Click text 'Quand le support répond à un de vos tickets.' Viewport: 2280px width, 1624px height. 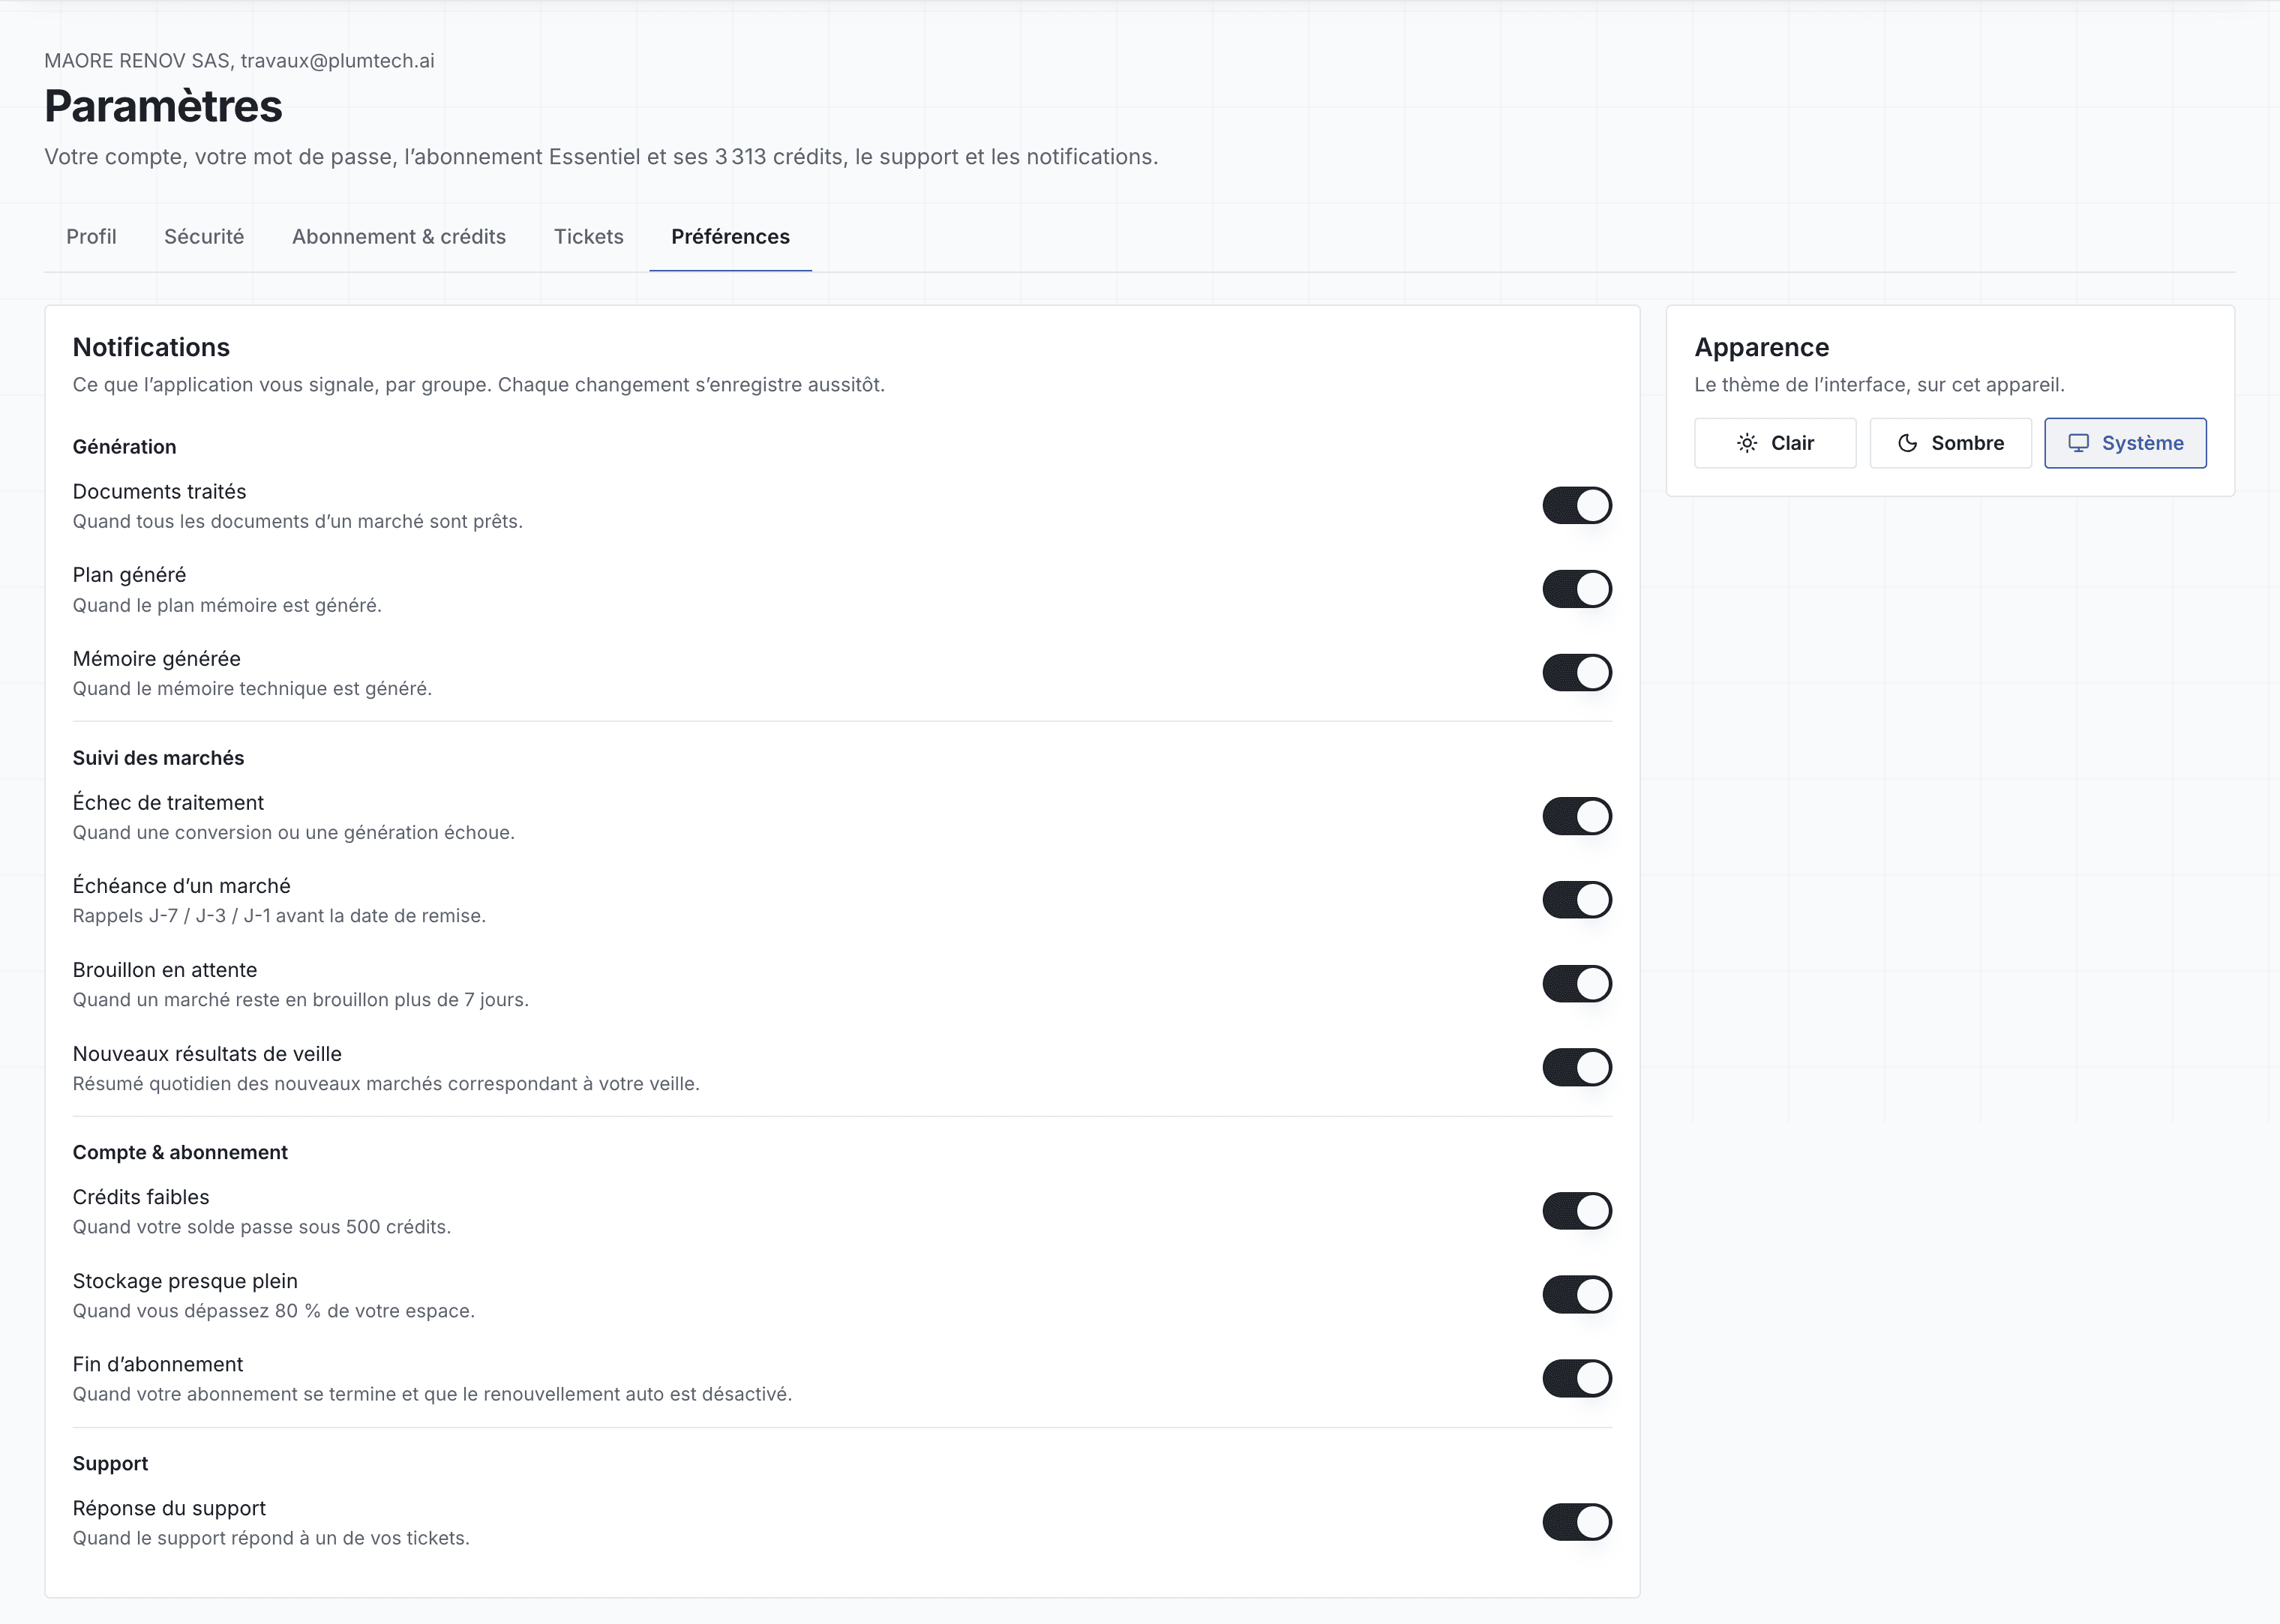tap(271, 1538)
